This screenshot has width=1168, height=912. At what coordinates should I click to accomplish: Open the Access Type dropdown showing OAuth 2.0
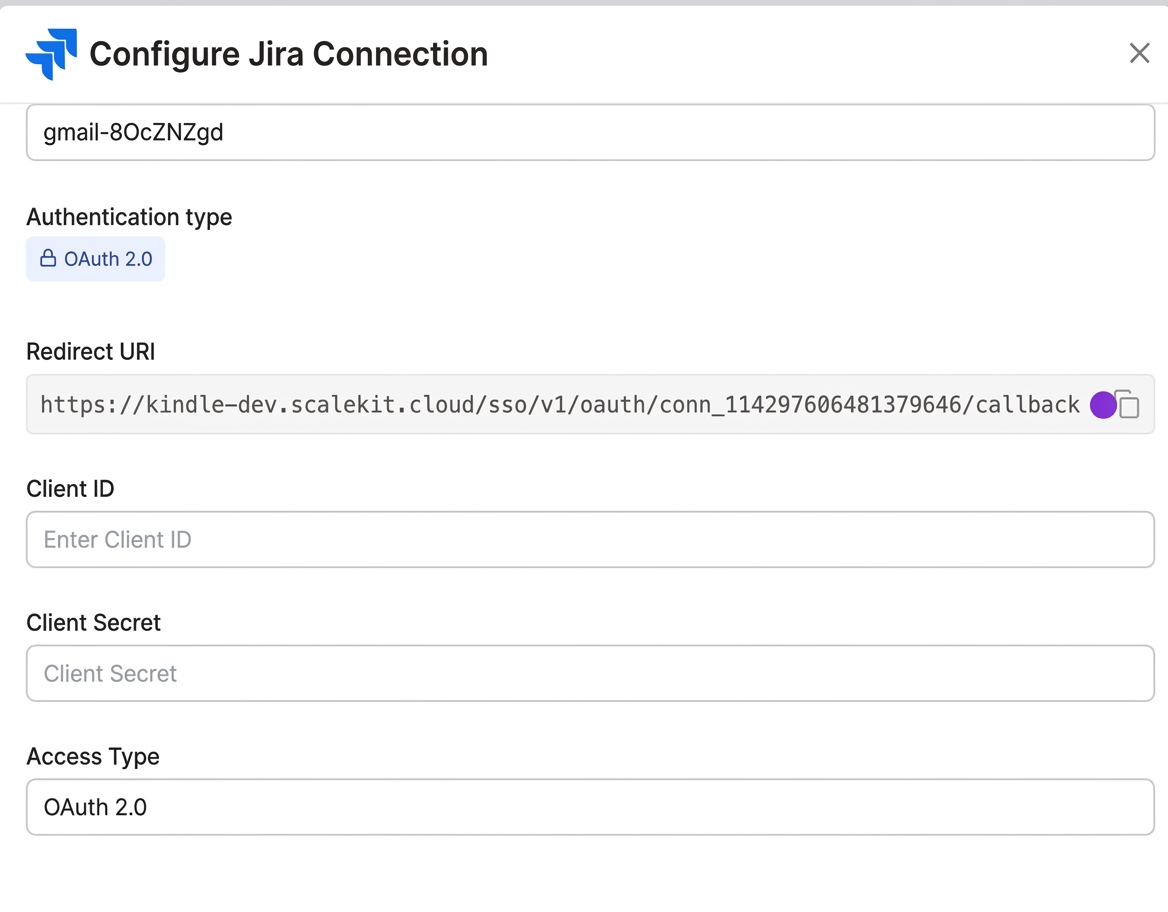point(590,807)
